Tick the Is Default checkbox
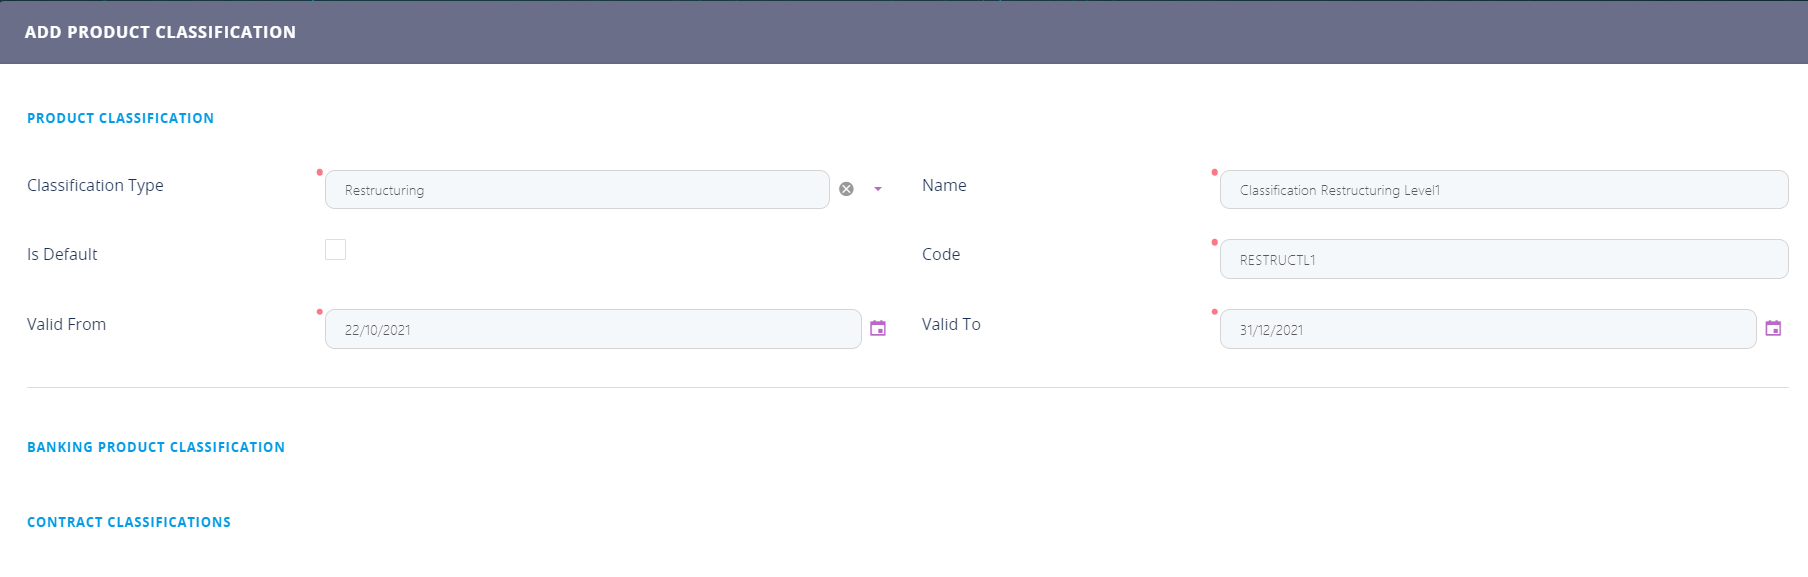The image size is (1808, 577). pos(336,250)
